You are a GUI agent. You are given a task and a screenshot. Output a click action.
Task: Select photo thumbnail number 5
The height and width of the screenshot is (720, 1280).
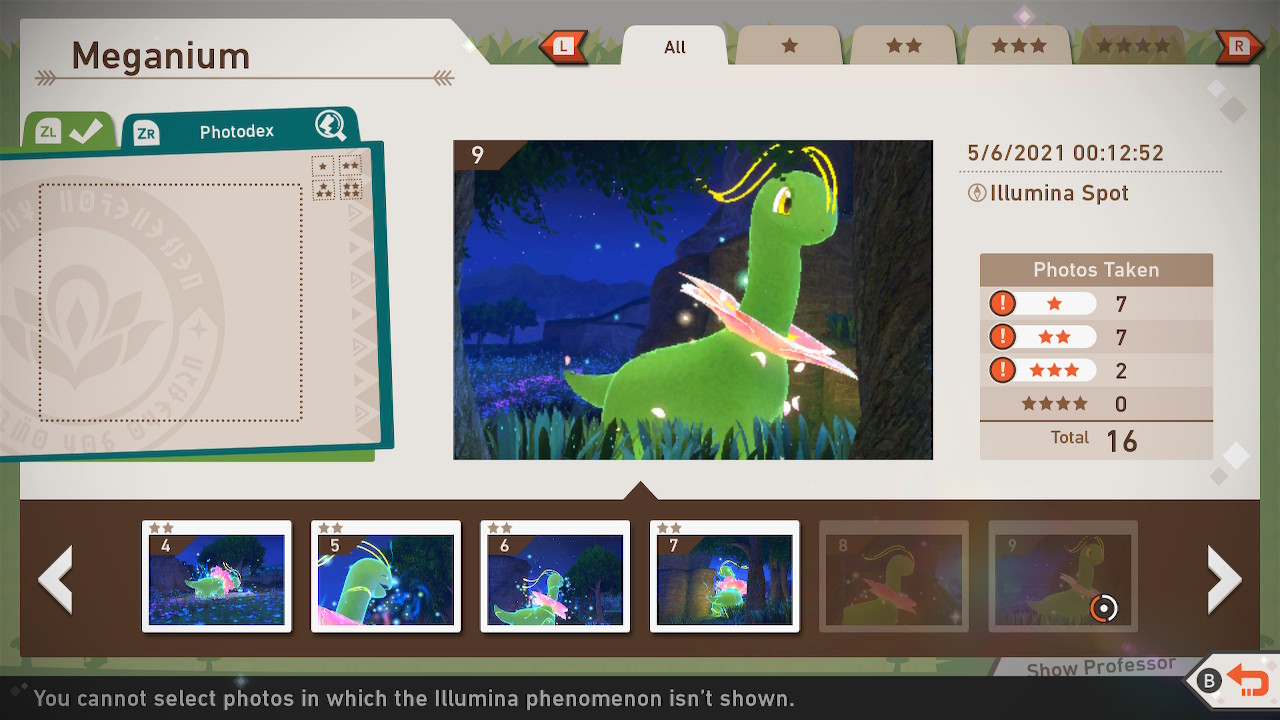pos(386,576)
